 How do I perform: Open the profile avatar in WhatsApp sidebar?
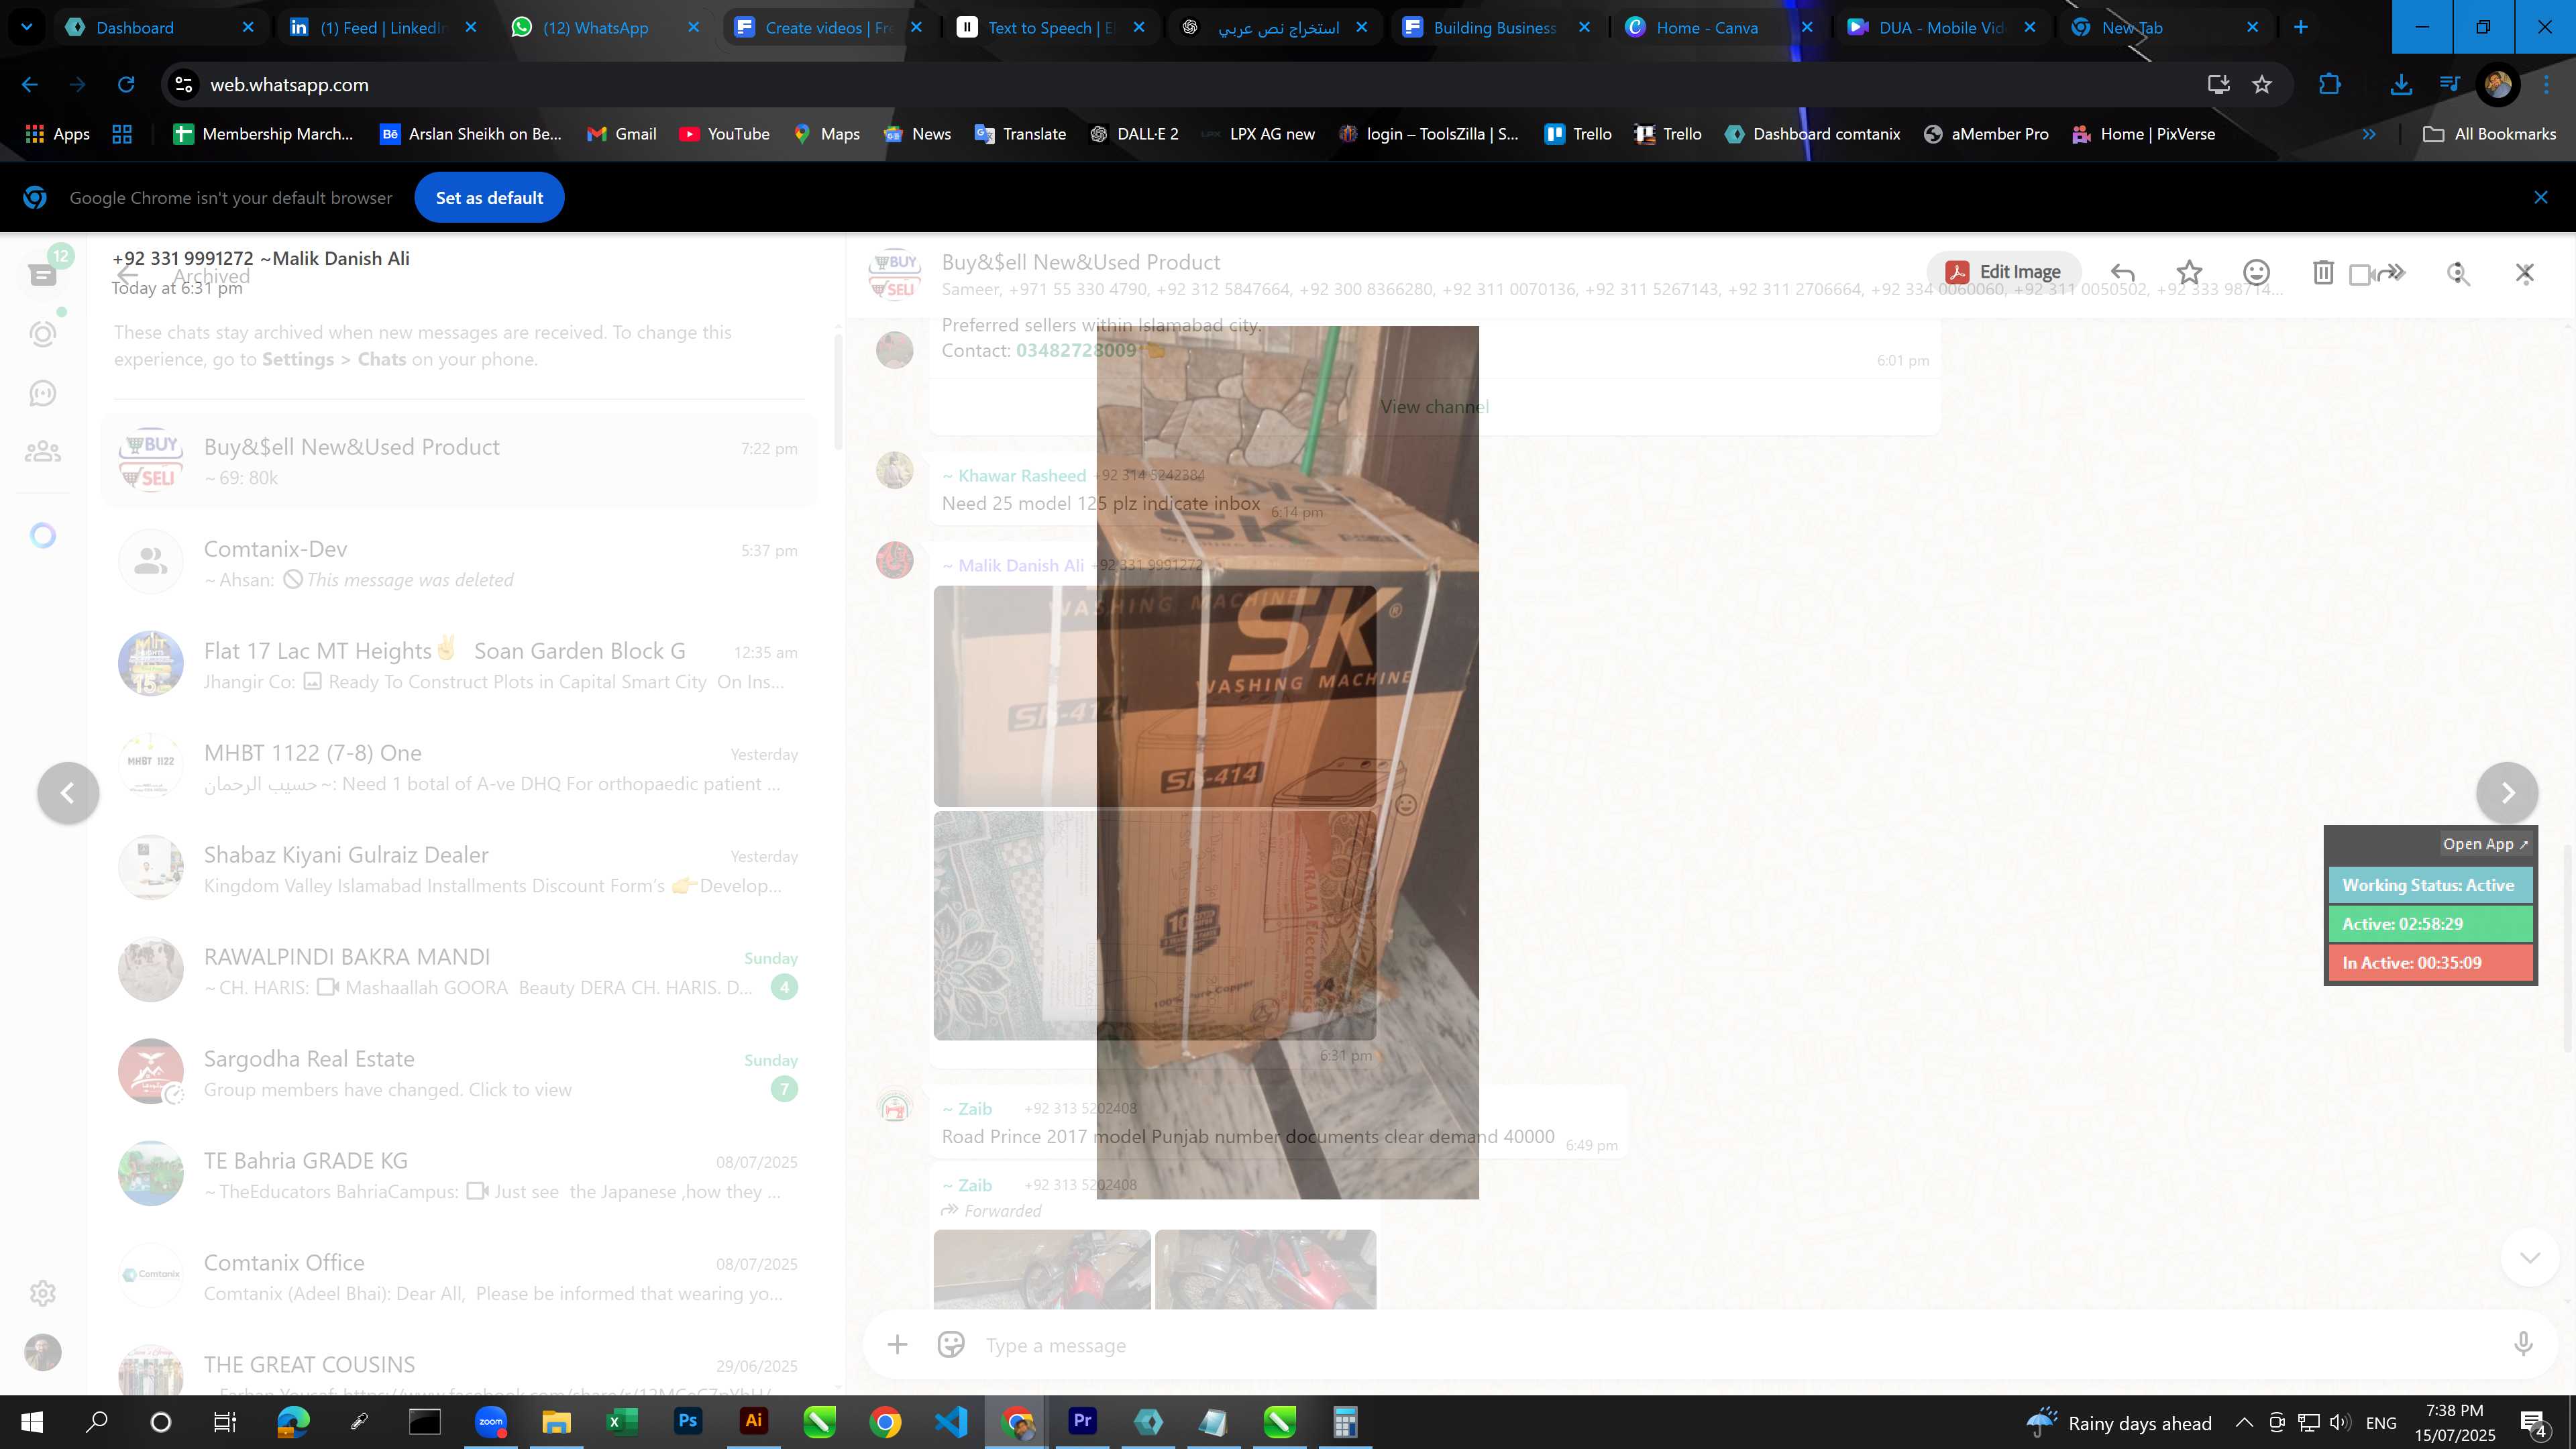pos(43,1352)
